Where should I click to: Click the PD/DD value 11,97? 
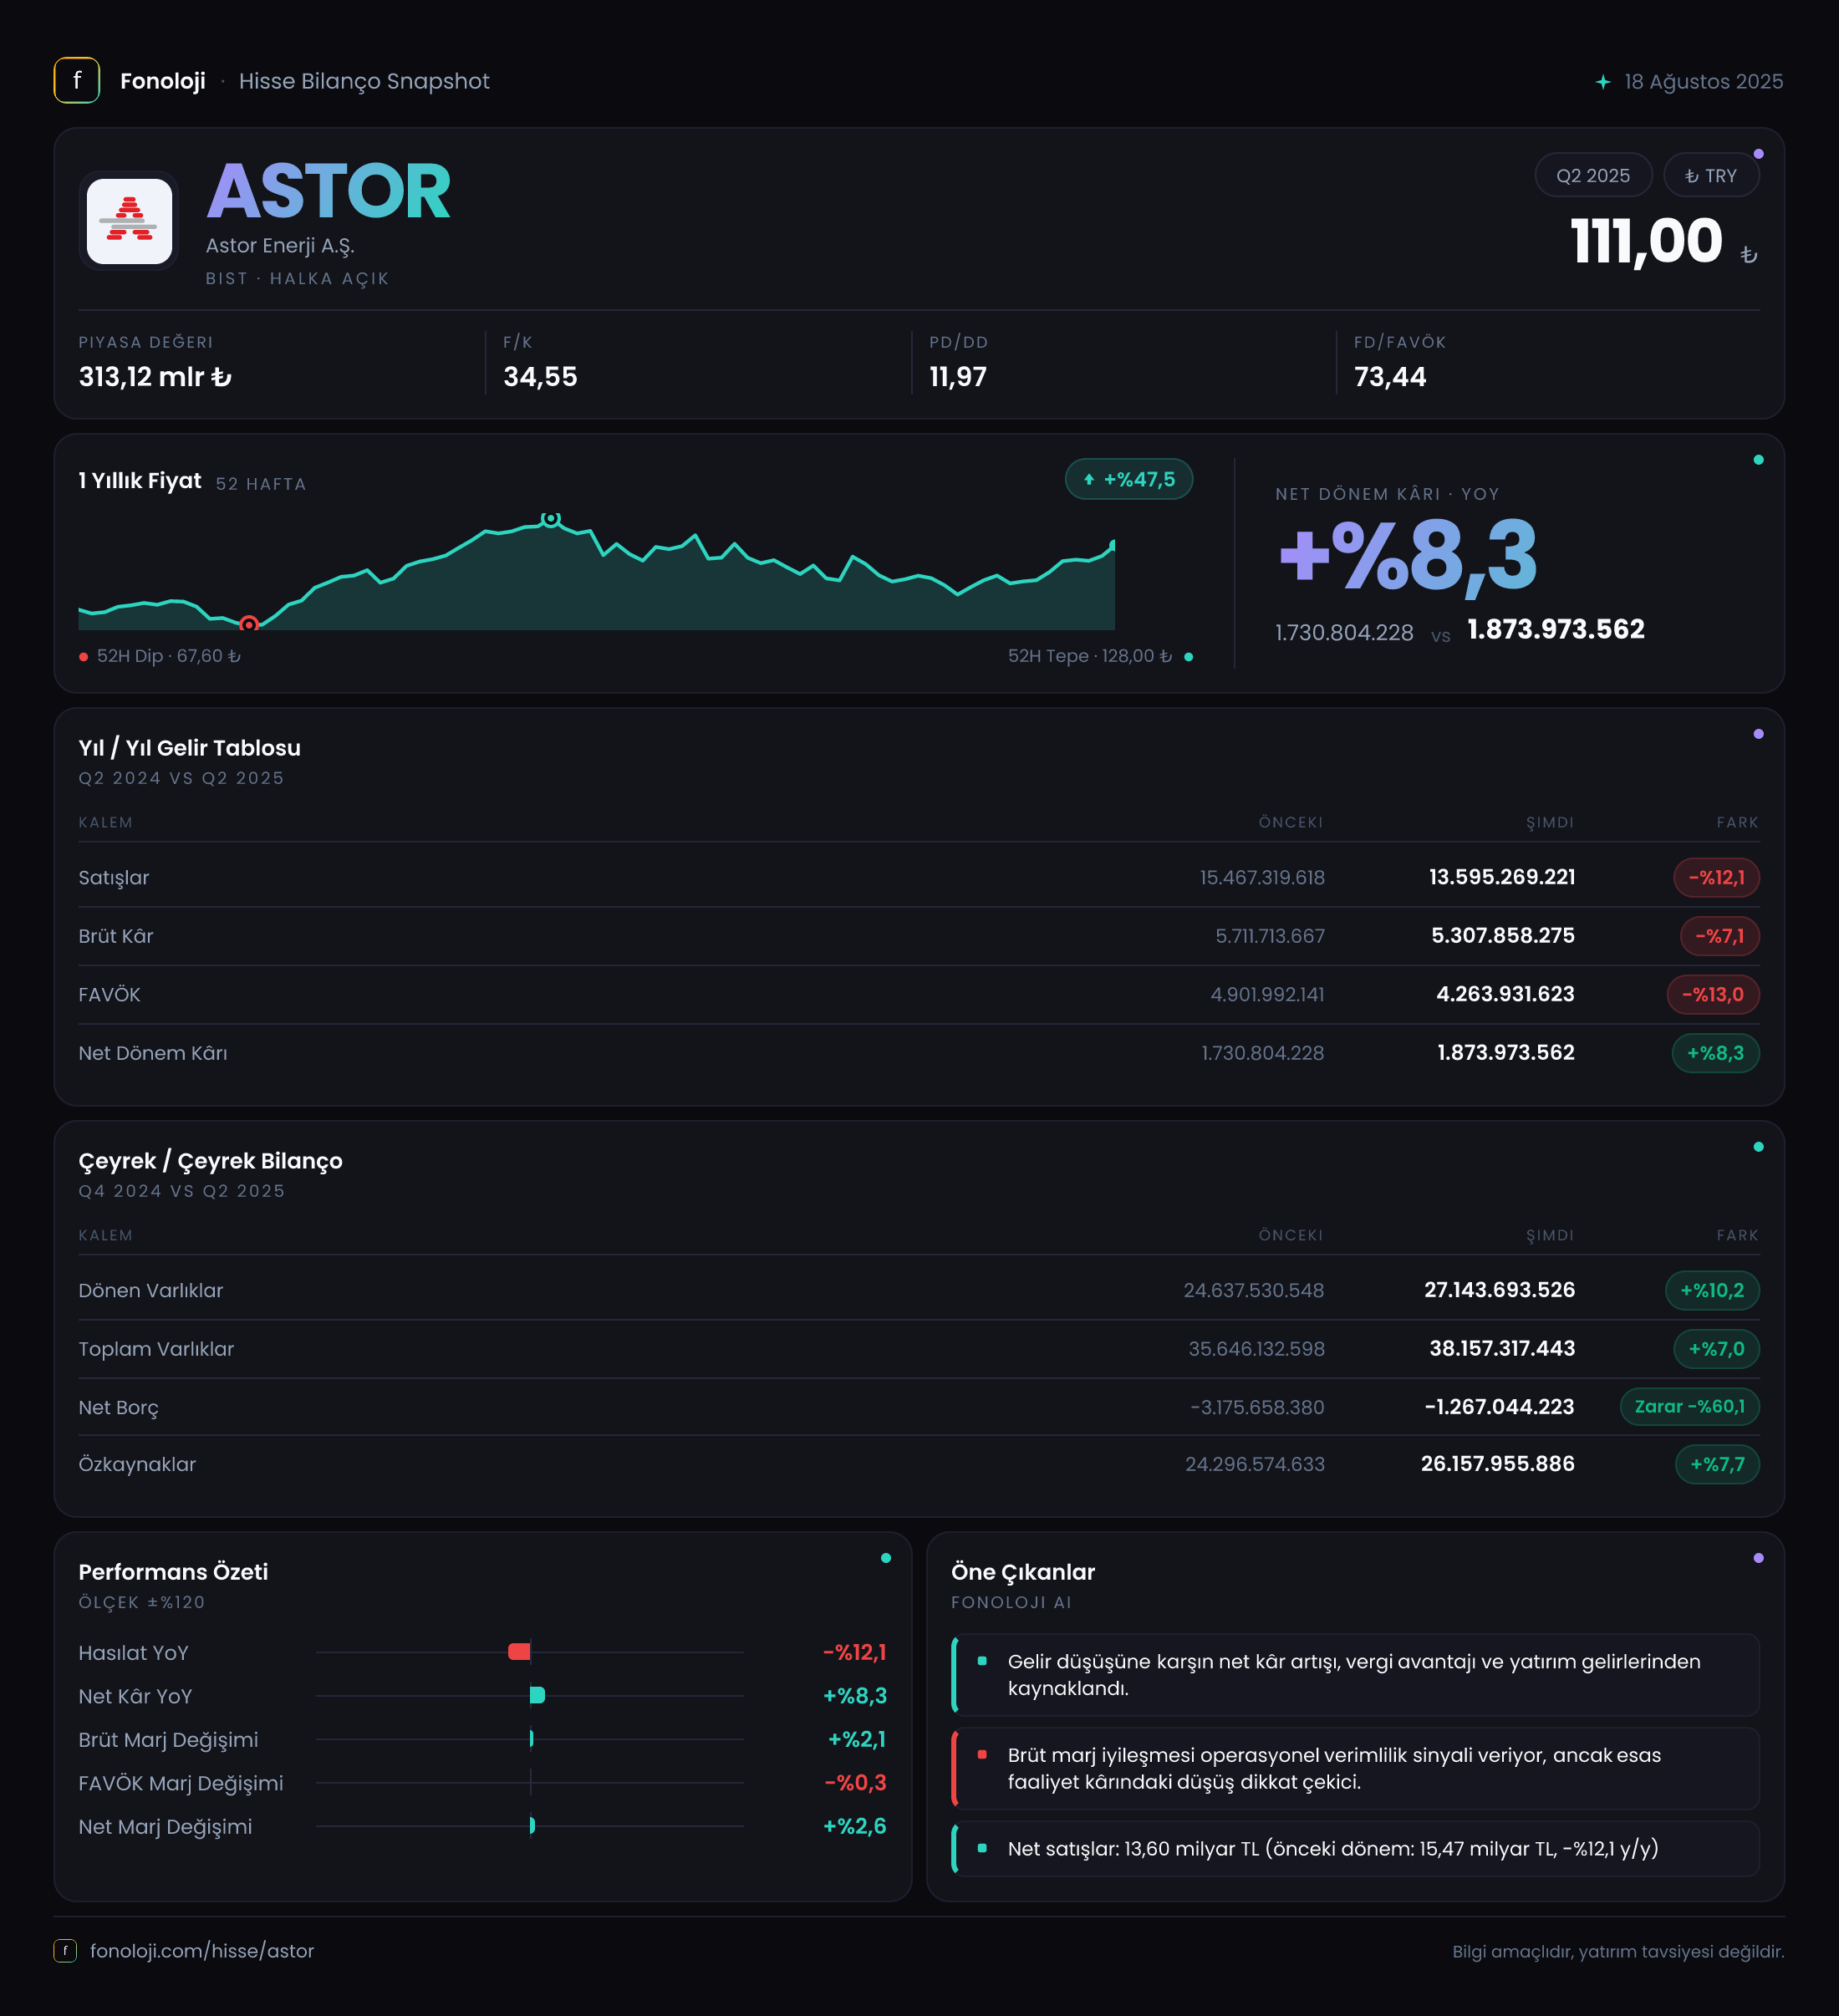pyautogui.click(x=958, y=377)
